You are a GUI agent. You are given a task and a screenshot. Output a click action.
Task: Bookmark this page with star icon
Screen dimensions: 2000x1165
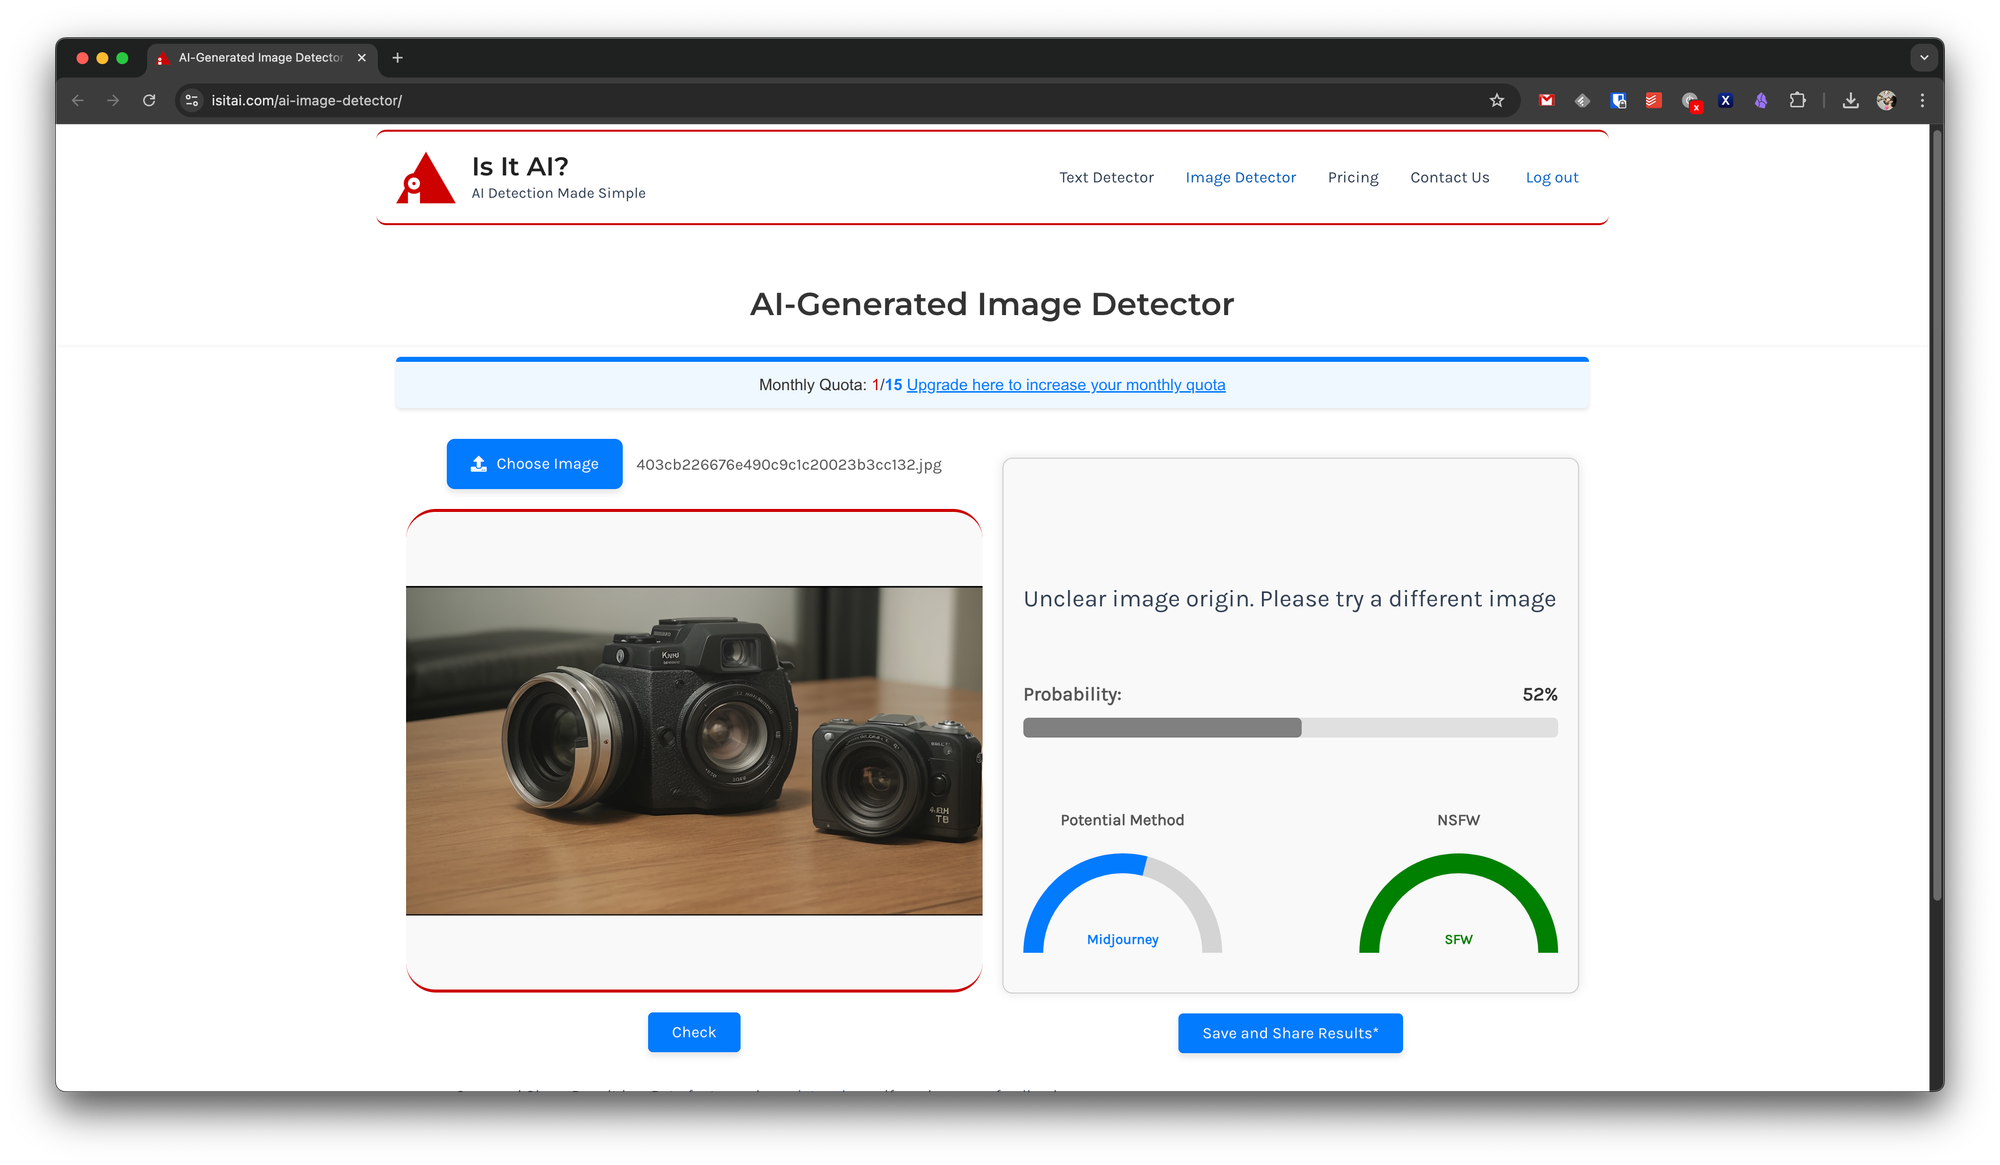[x=1496, y=100]
